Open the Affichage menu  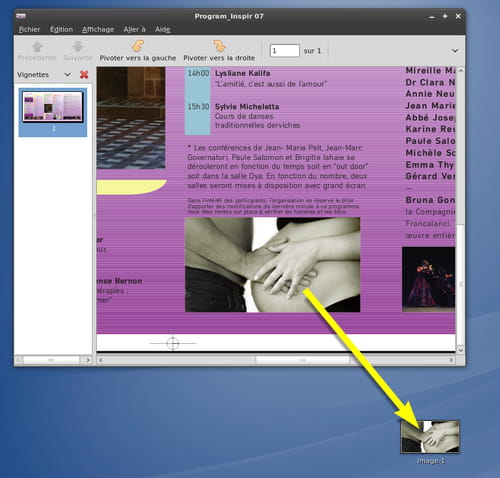[x=98, y=29]
